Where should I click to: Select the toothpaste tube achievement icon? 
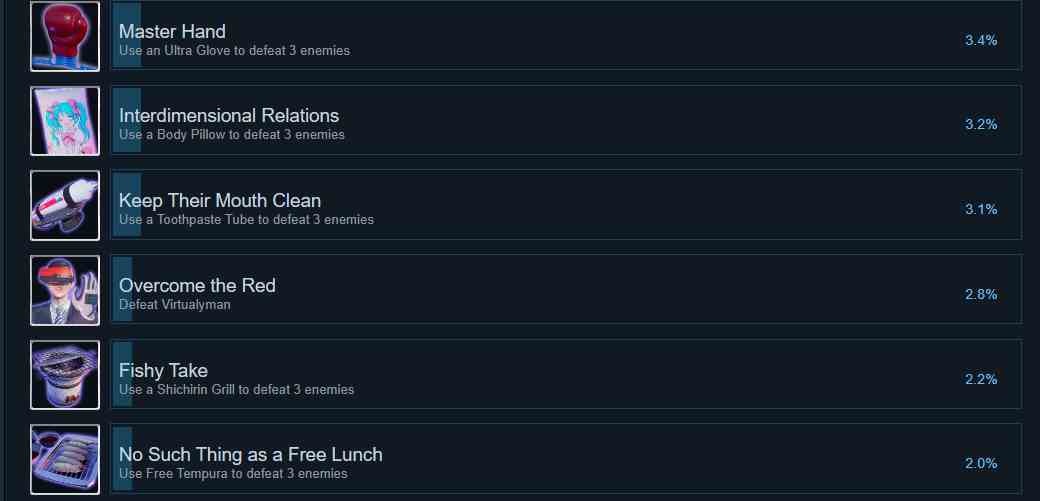click(65, 206)
